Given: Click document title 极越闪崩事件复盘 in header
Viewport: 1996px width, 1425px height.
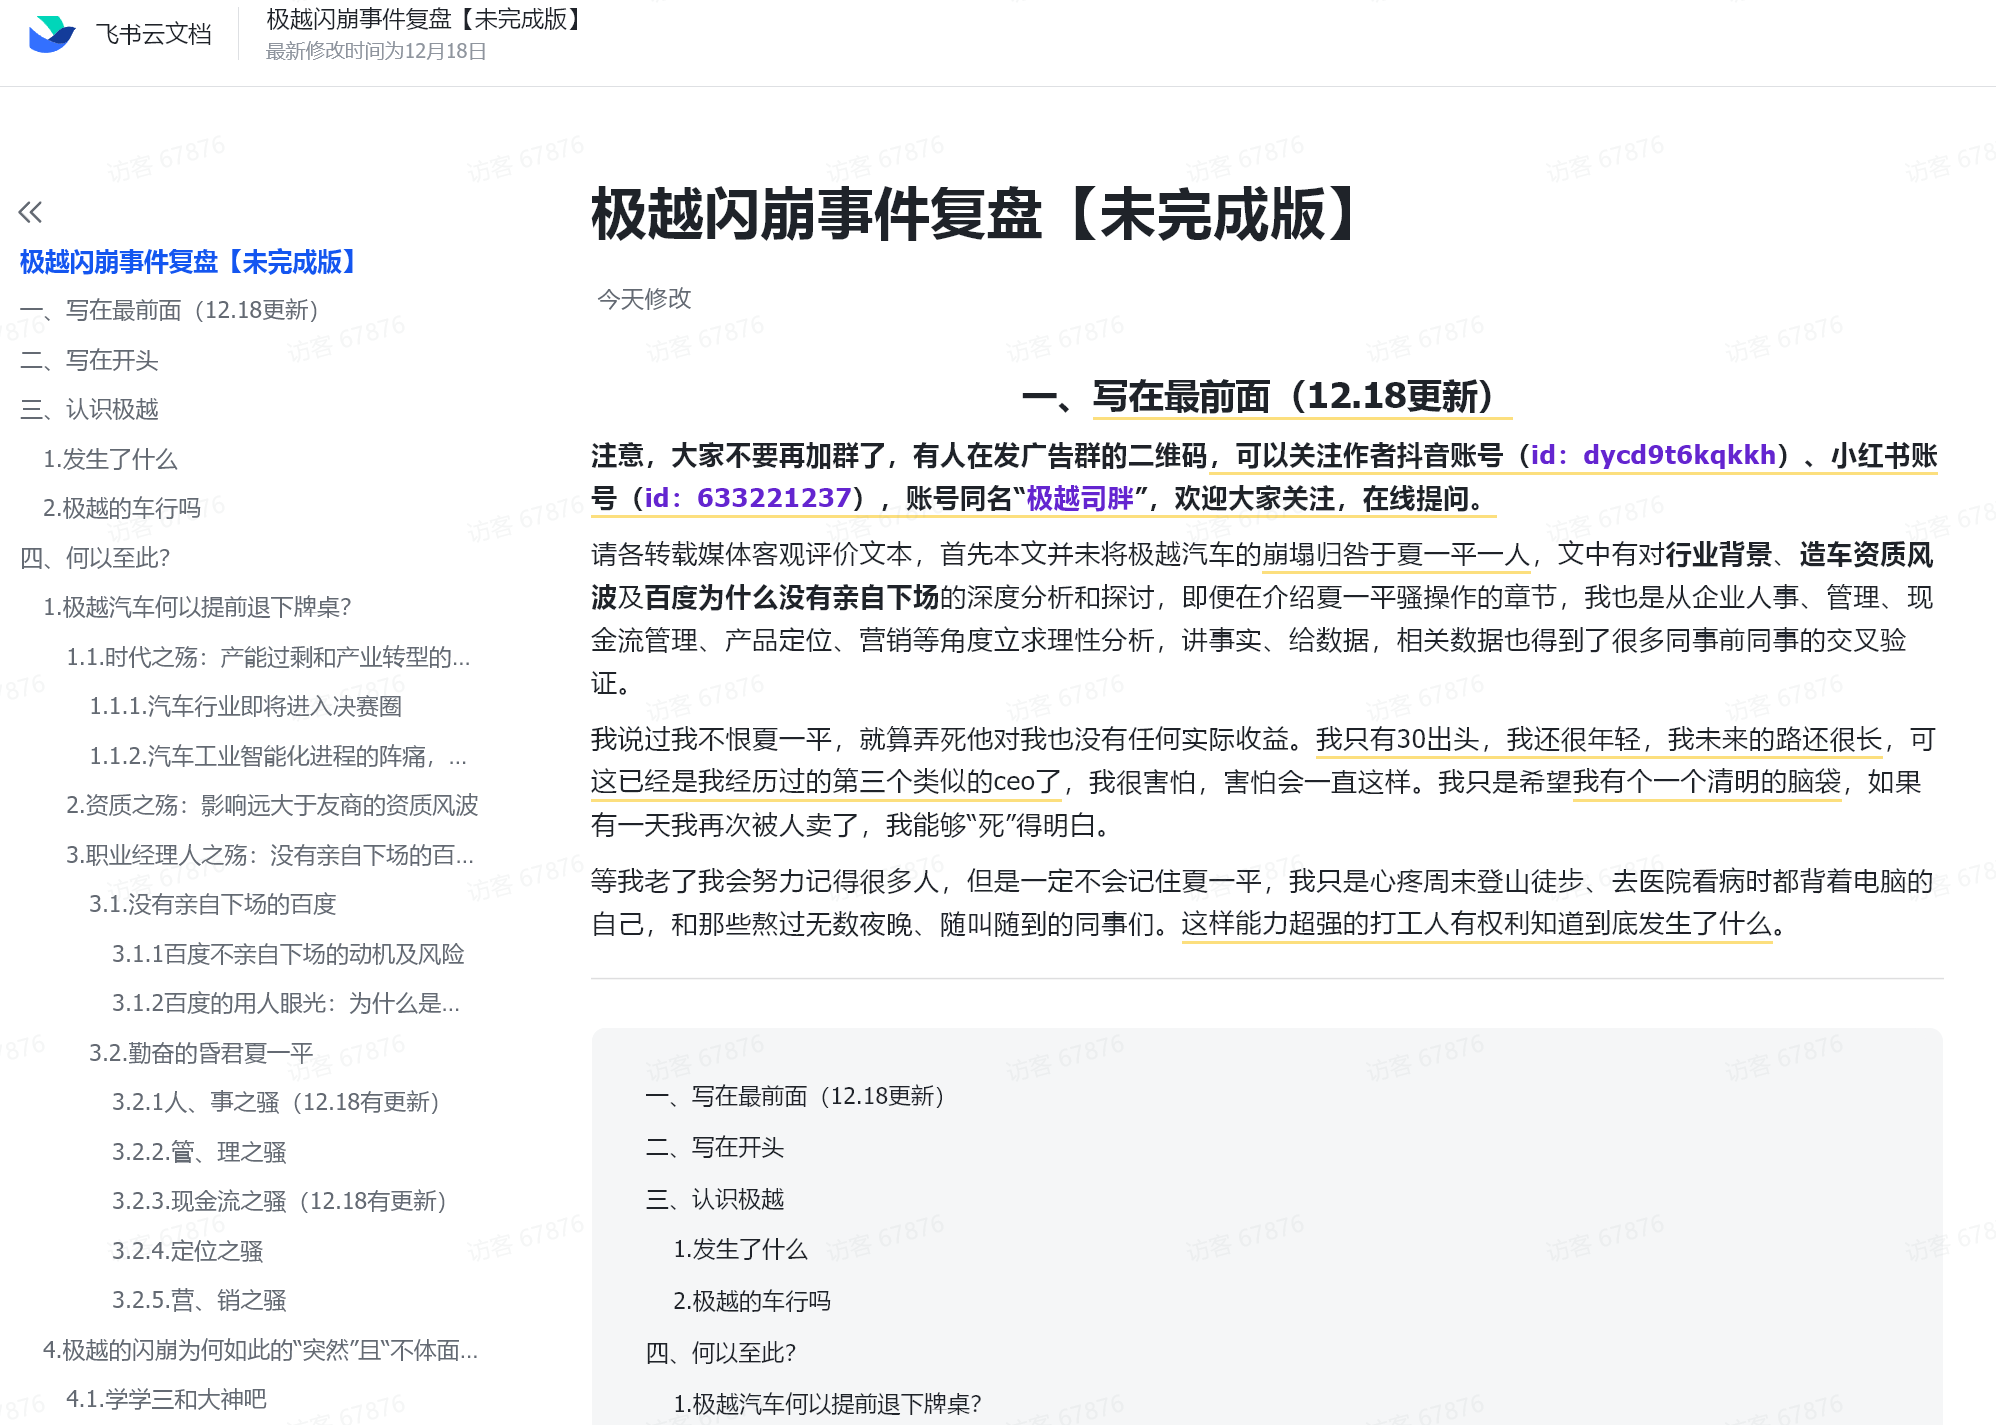Looking at the screenshot, I should point(426,19).
